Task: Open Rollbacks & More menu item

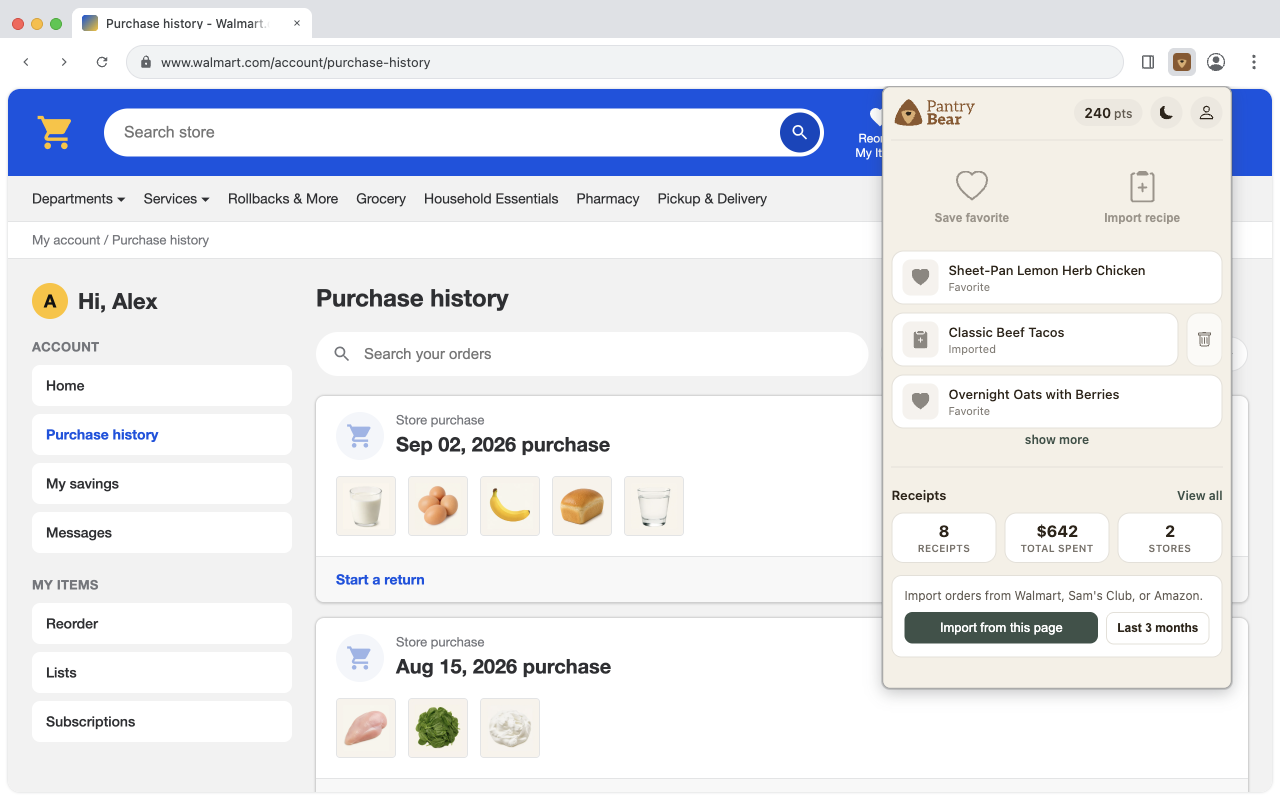Action: tap(283, 199)
